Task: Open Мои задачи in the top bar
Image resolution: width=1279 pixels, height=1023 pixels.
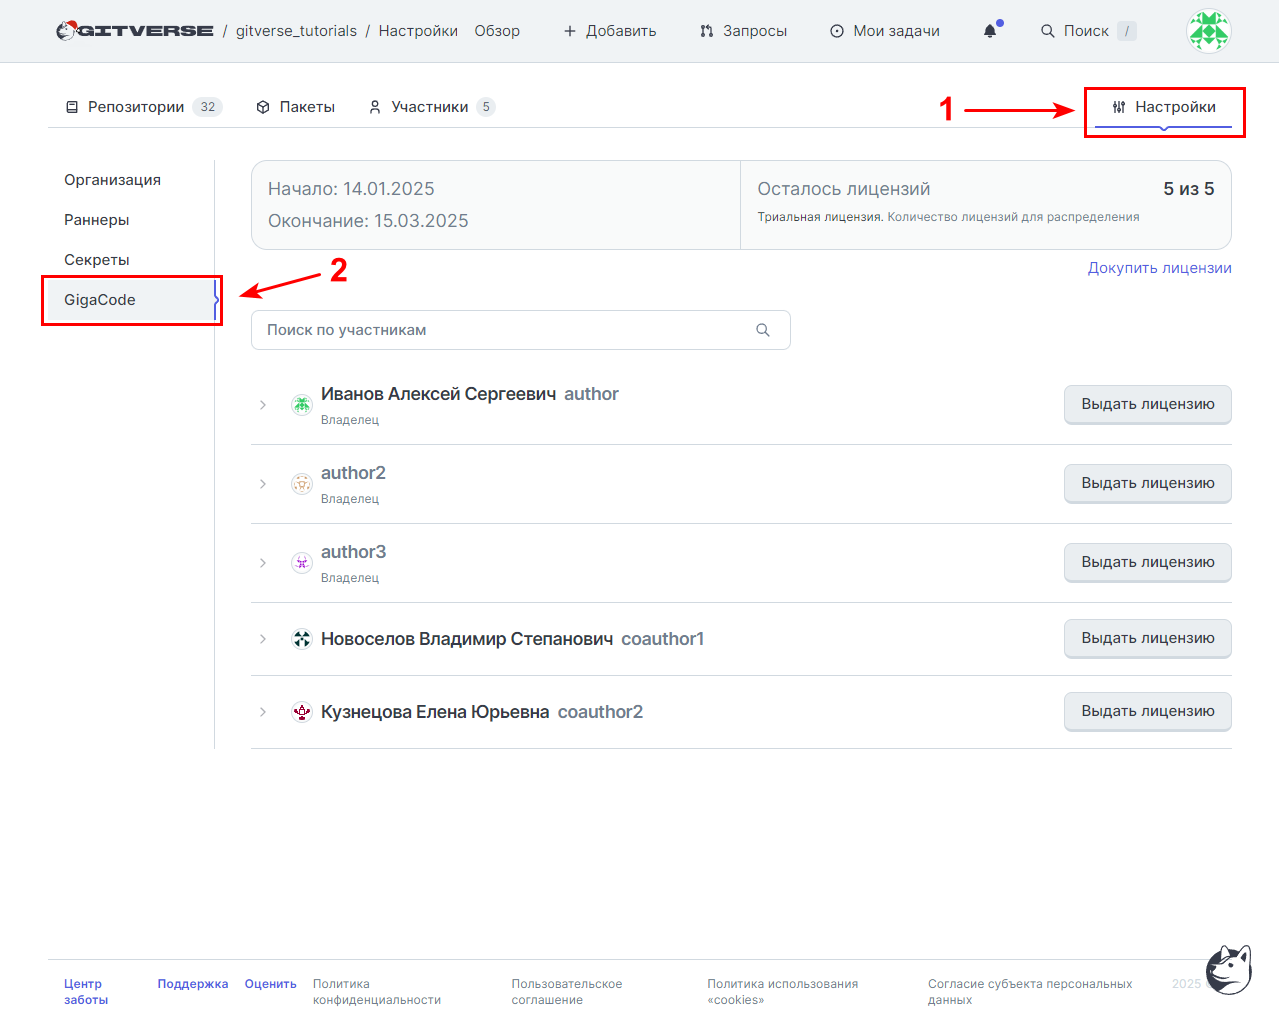Action: [885, 31]
